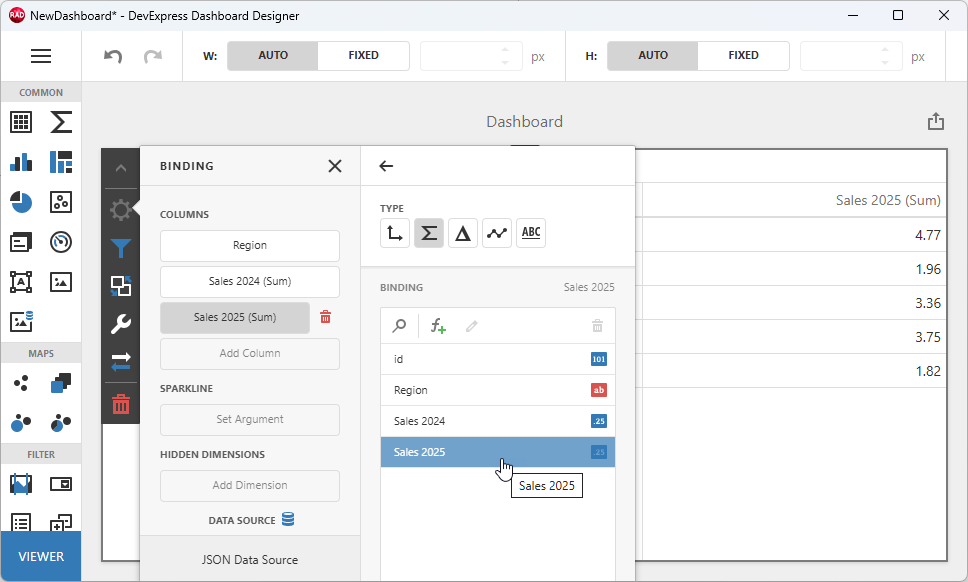Switch to VIEWER mode
This screenshot has height=582, width=968.
click(40, 556)
